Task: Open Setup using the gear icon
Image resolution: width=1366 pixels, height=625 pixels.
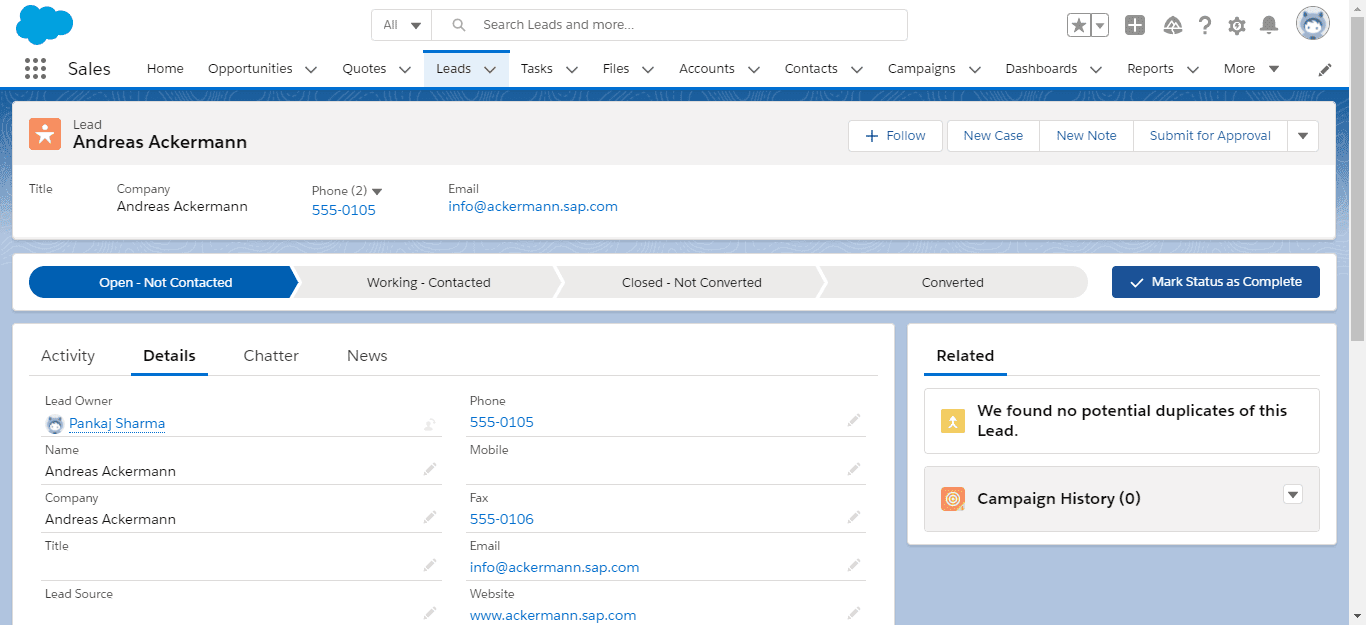Action: coord(1236,26)
